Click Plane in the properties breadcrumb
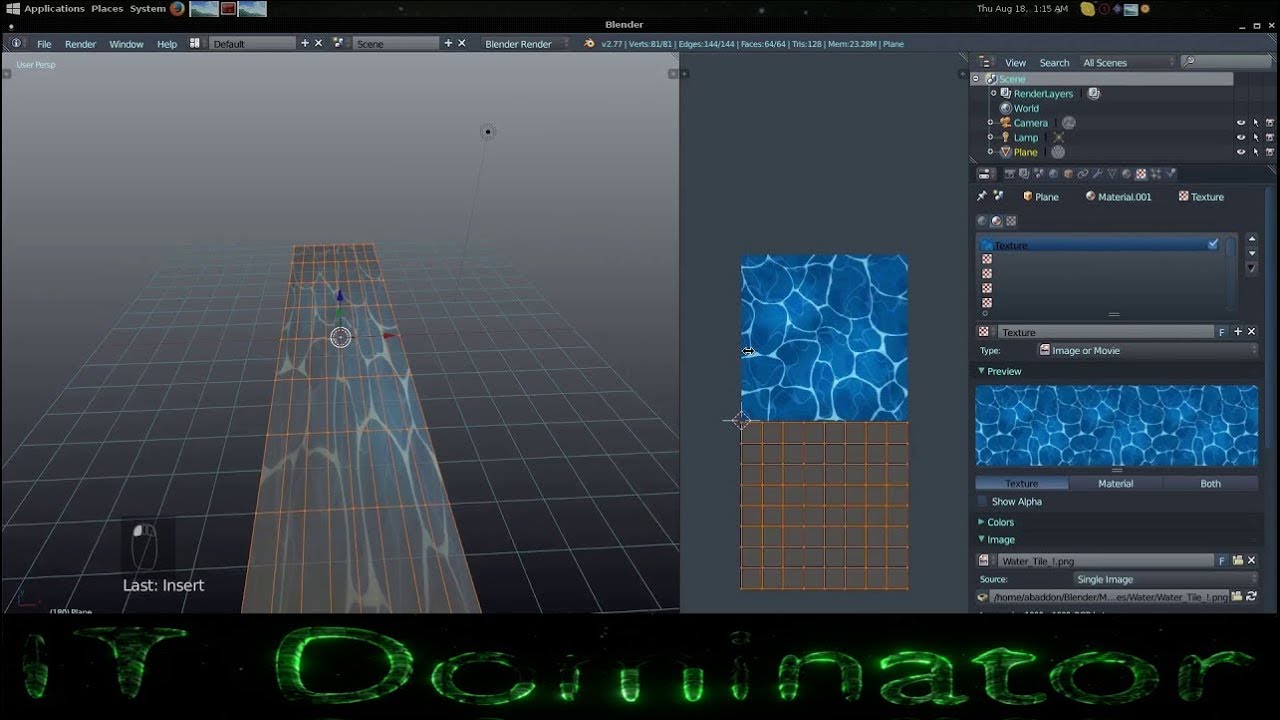This screenshot has height=720, width=1280. pos(1040,197)
